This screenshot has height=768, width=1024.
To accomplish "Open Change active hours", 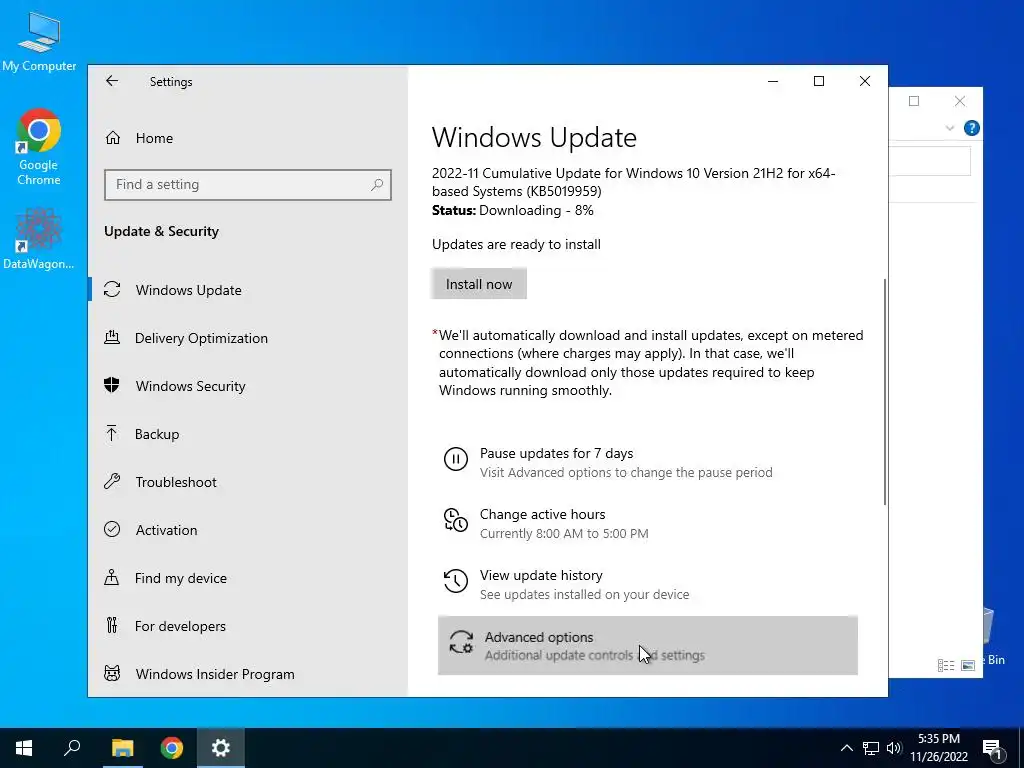I will coord(647,523).
